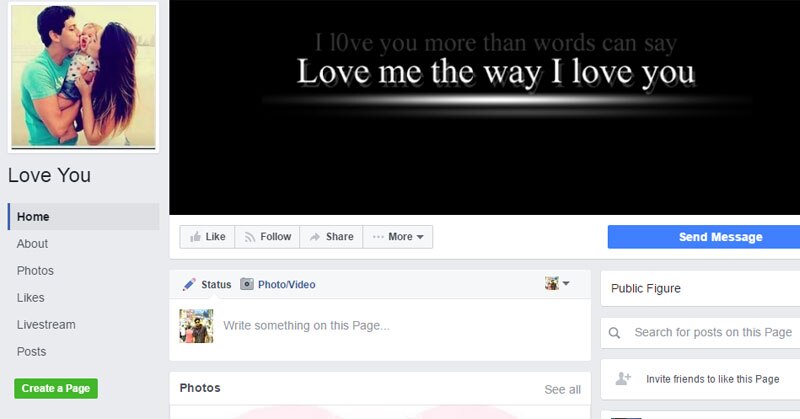Screen dimensions: 800x419
Task: Go to the About section
Action: [32, 243]
